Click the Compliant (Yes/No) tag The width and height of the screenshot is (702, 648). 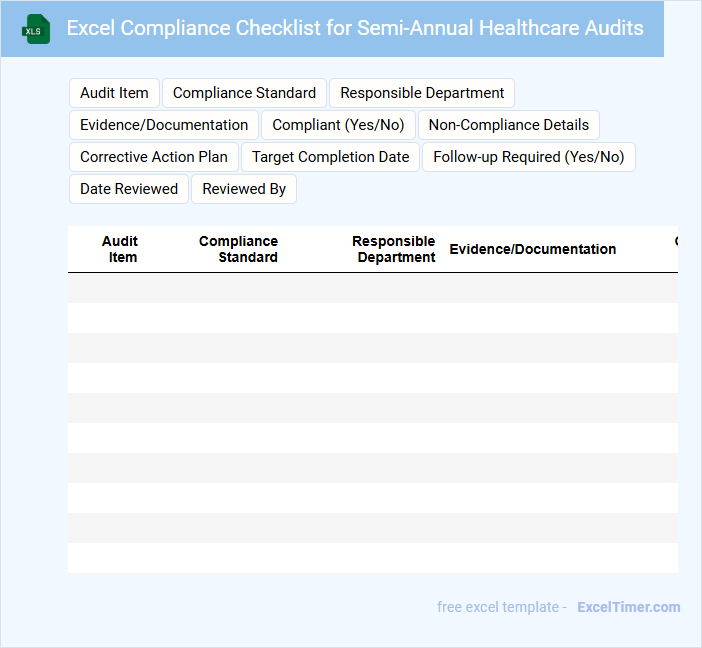(338, 125)
